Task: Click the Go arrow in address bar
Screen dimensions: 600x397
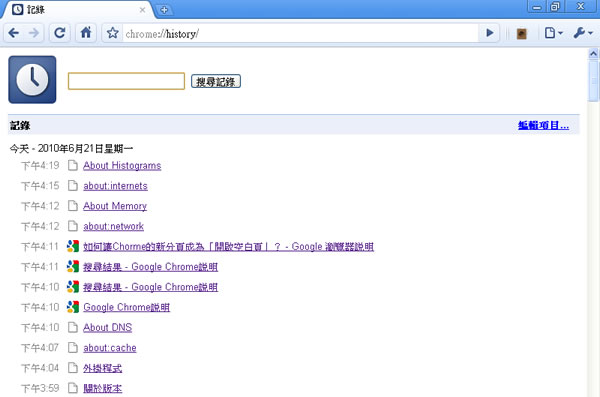Action: pos(489,33)
